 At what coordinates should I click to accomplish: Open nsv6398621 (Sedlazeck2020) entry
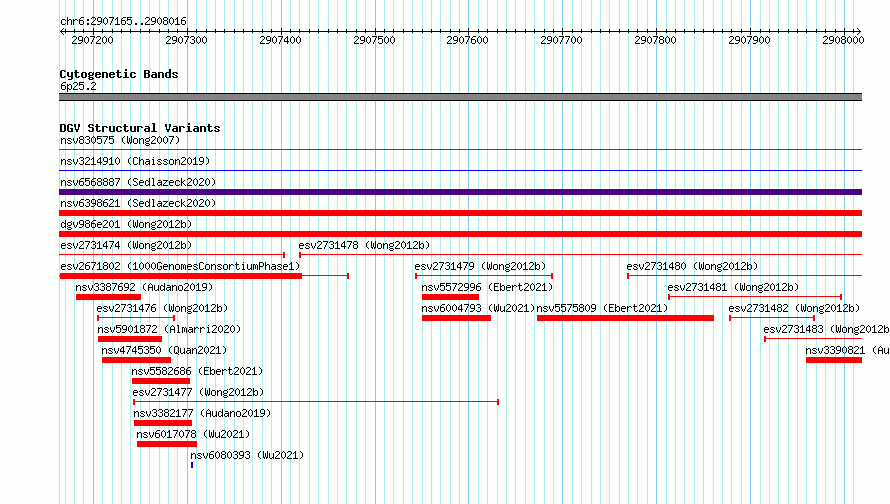tap(138, 203)
